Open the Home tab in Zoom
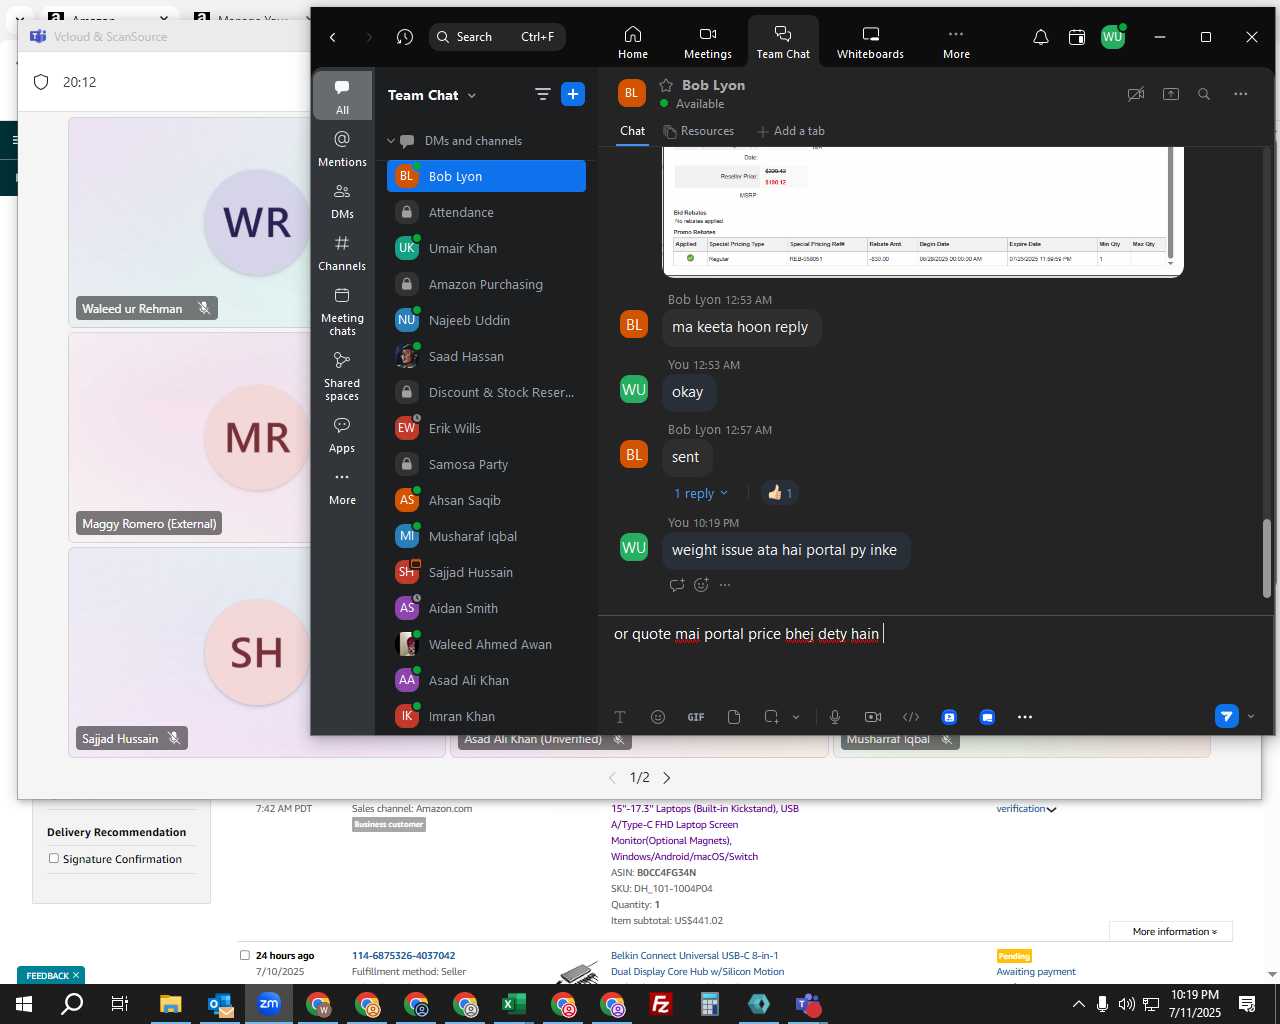The height and width of the screenshot is (1024, 1280). click(x=633, y=43)
